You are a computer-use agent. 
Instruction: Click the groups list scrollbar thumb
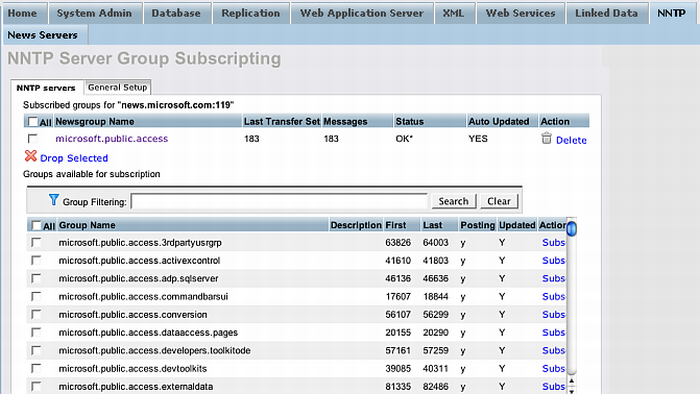pos(571,228)
